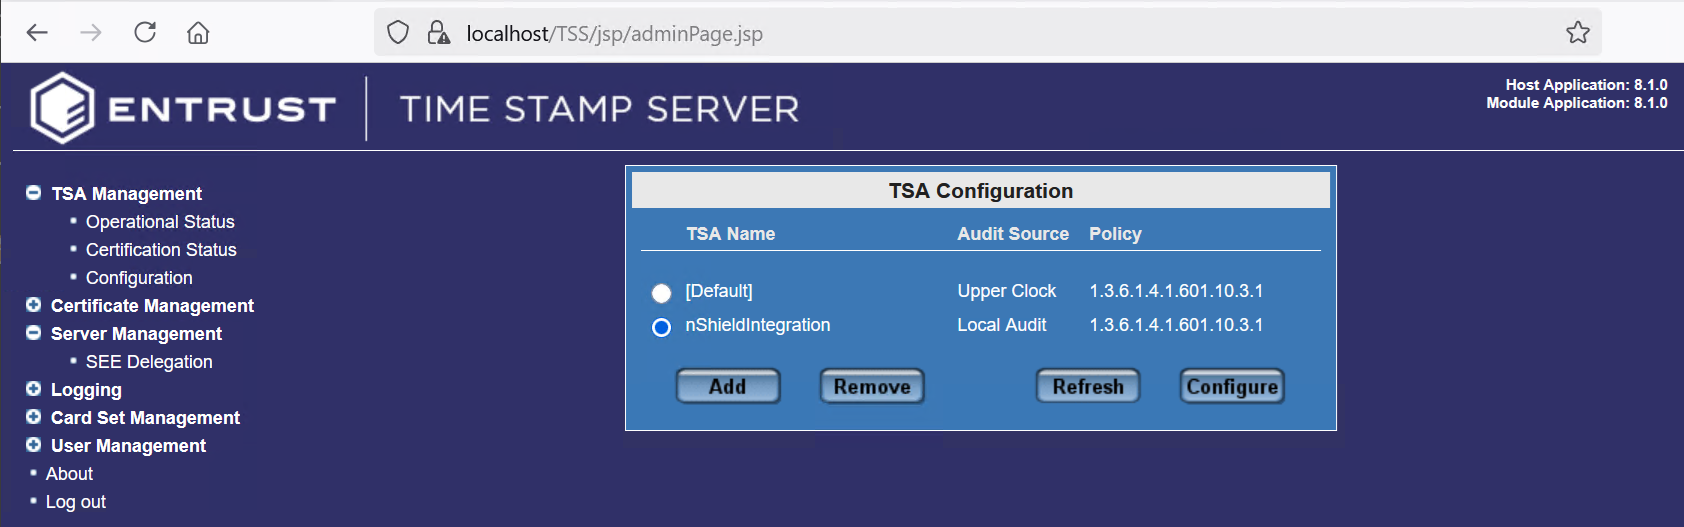This screenshot has width=1684, height=527.
Task: Click the 'TIME STAMP SERVER' banner title
Action: [x=600, y=109]
